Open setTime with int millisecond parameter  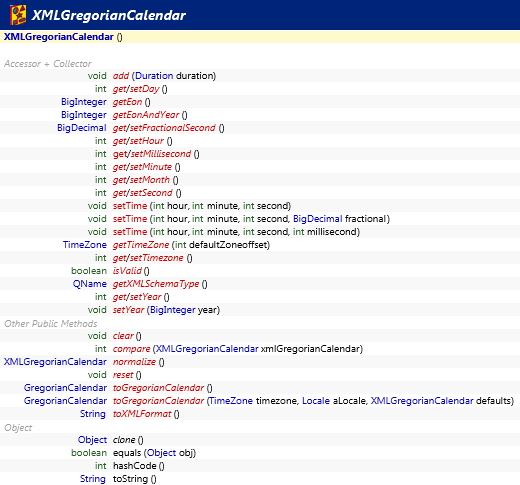tap(130, 232)
